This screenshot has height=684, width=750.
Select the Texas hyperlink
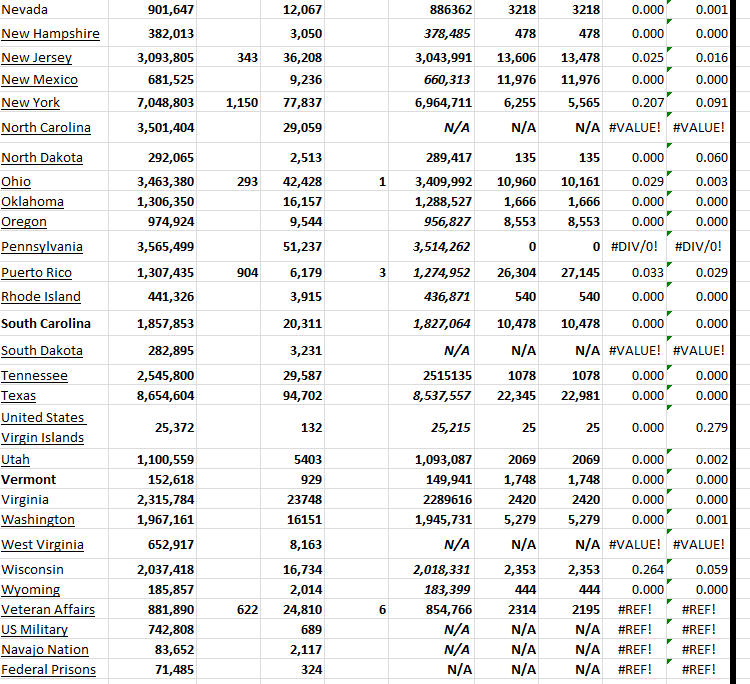19,396
